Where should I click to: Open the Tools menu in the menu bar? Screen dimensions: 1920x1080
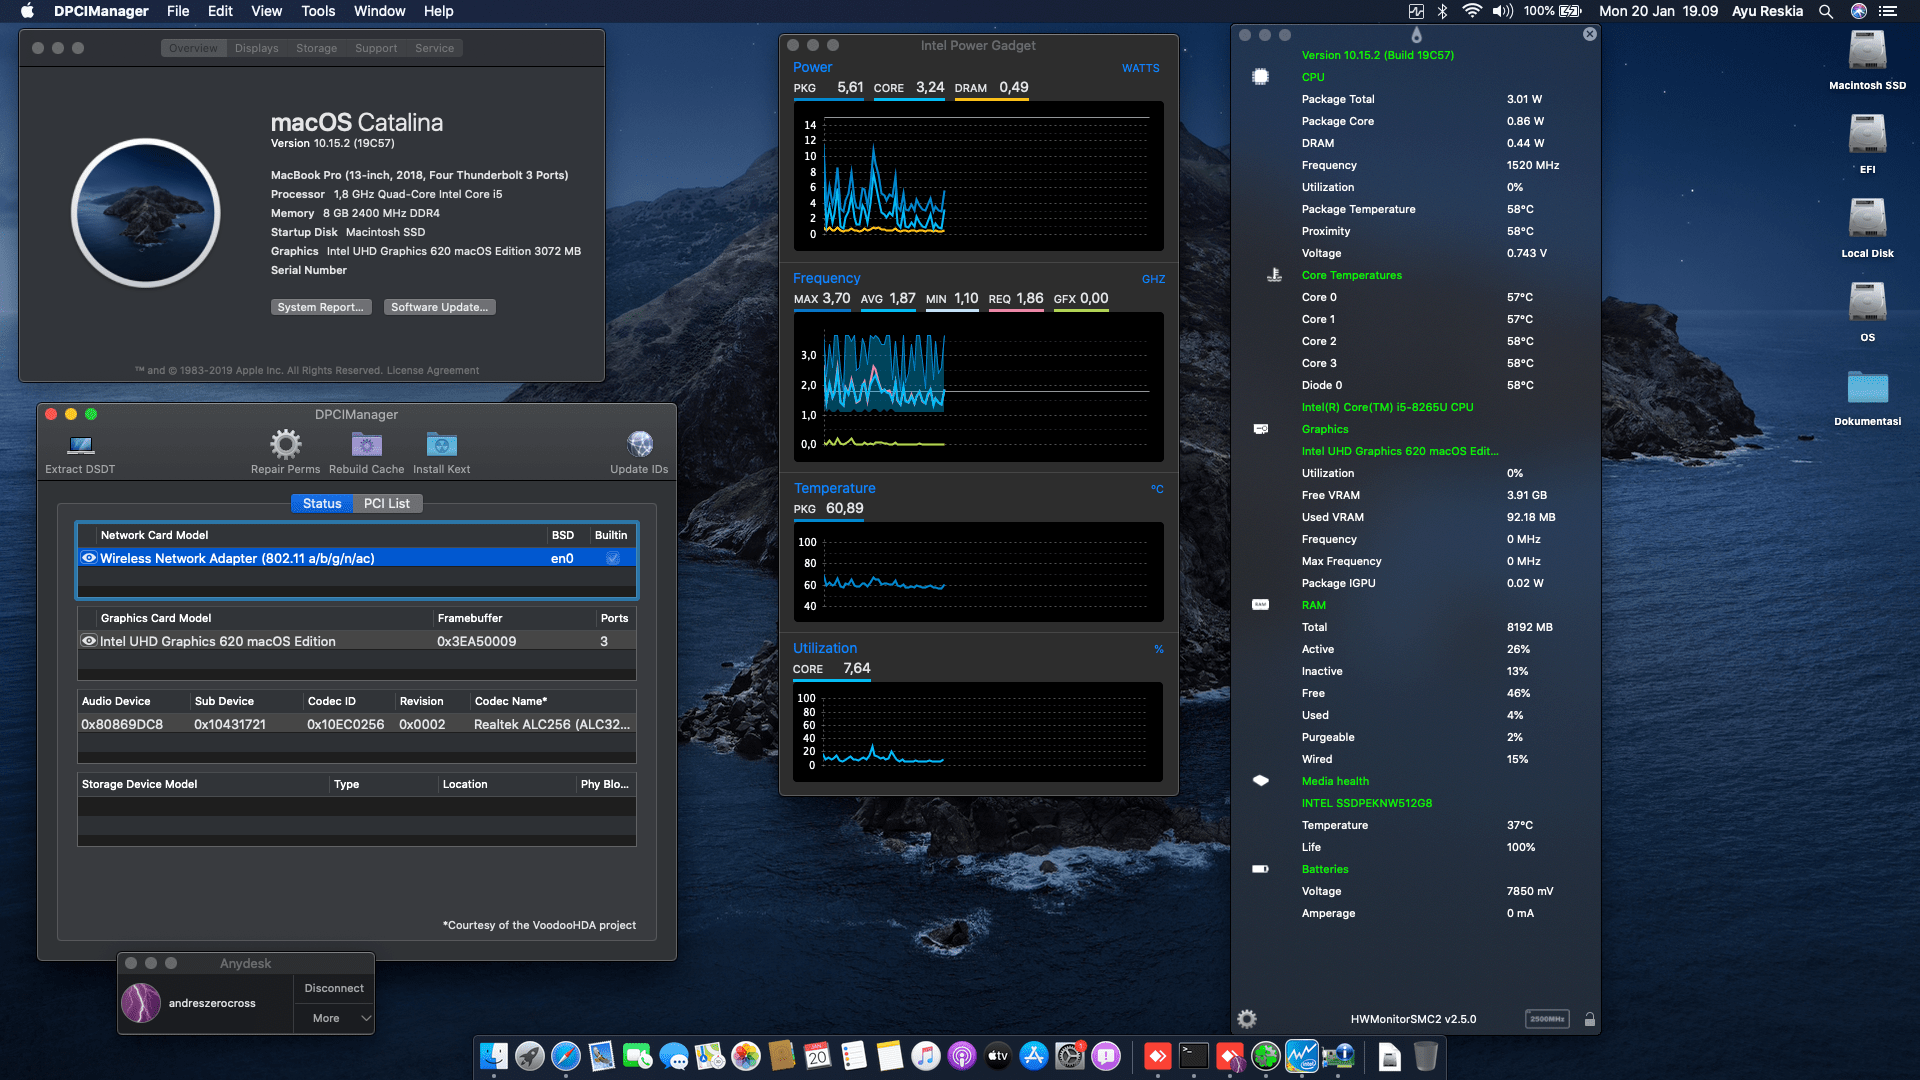click(x=317, y=11)
